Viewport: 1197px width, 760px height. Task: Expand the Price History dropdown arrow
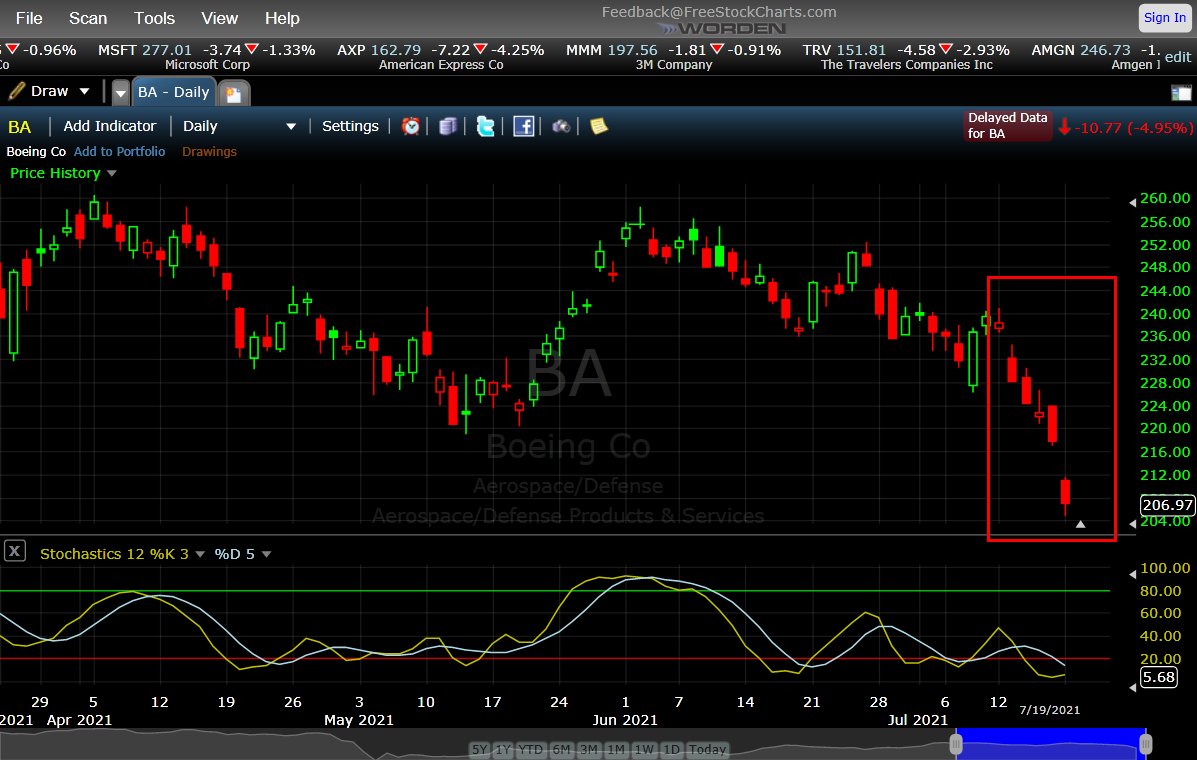tap(111, 174)
